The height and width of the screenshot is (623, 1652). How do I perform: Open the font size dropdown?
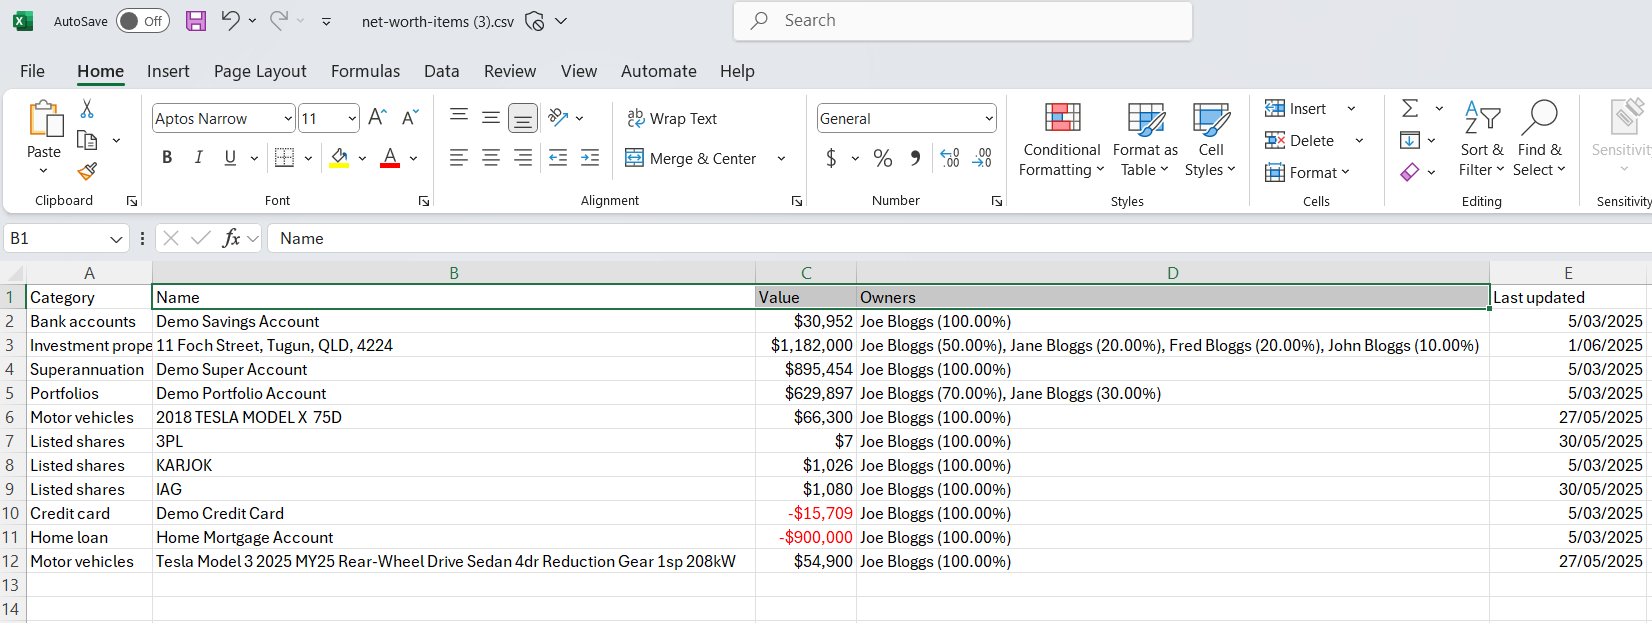(x=352, y=119)
